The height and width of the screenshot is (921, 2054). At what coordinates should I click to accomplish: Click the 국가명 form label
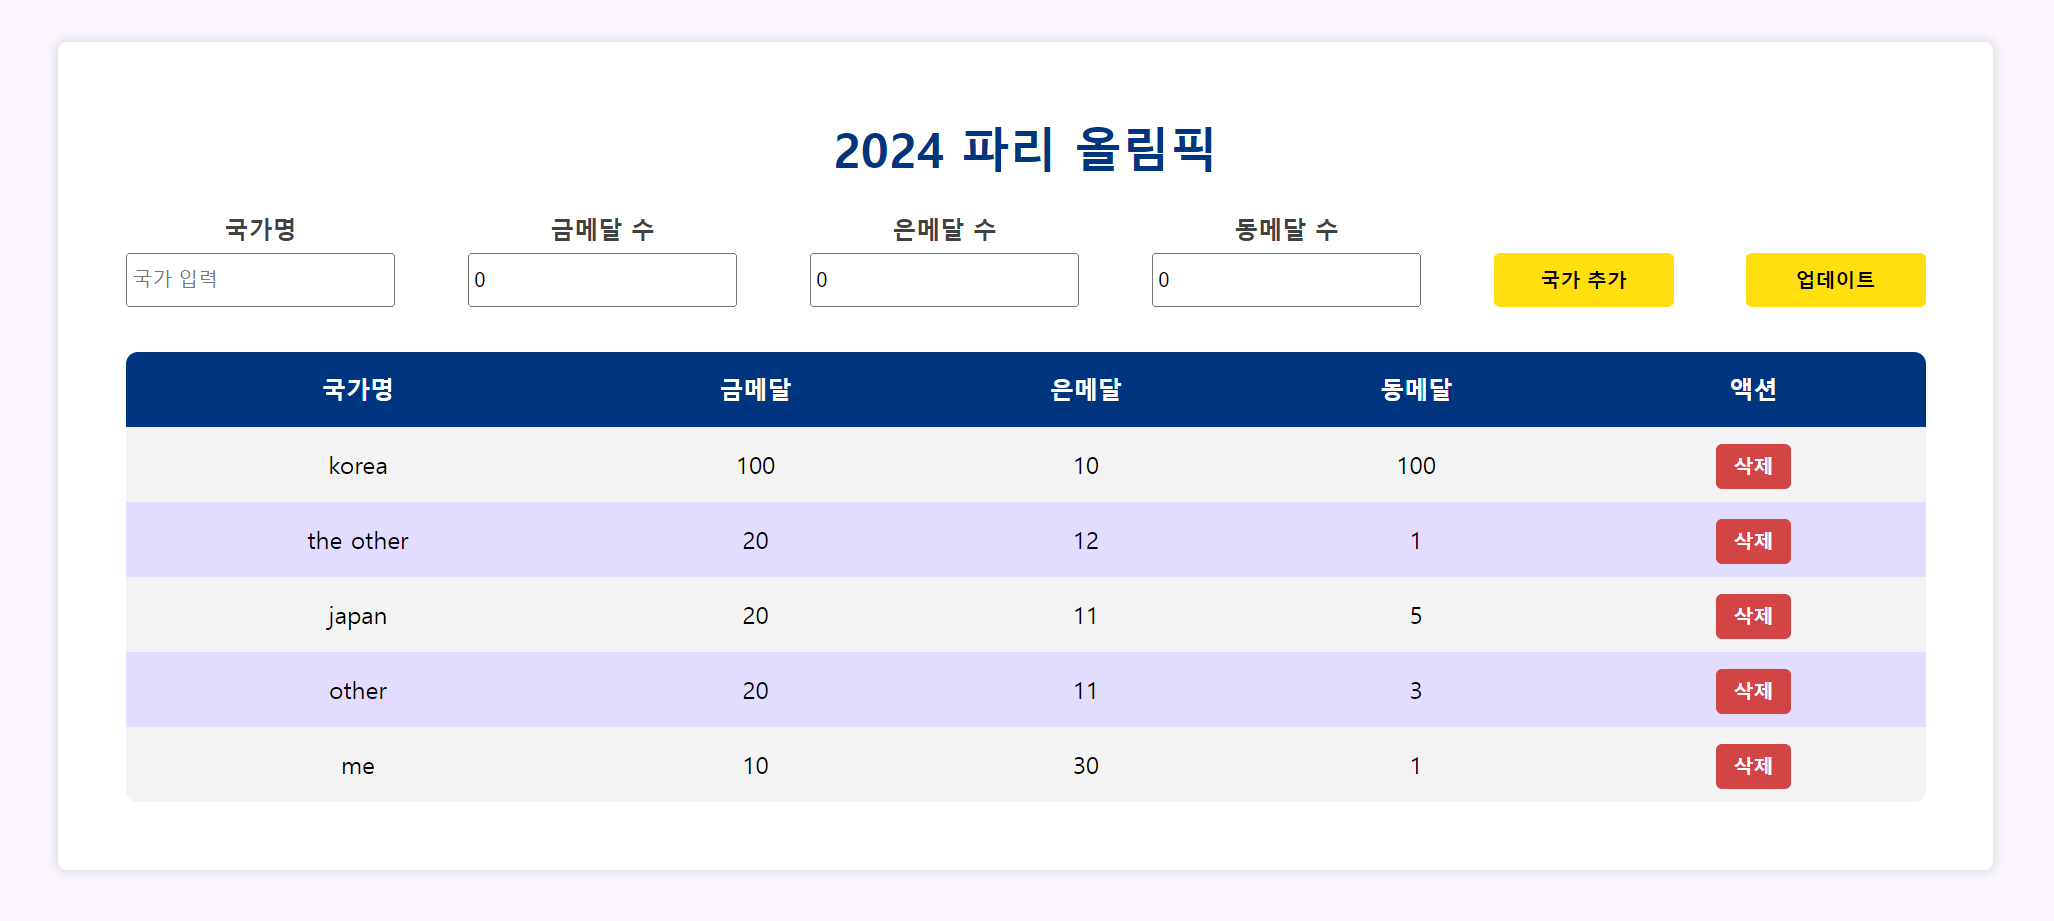click(260, 229)
